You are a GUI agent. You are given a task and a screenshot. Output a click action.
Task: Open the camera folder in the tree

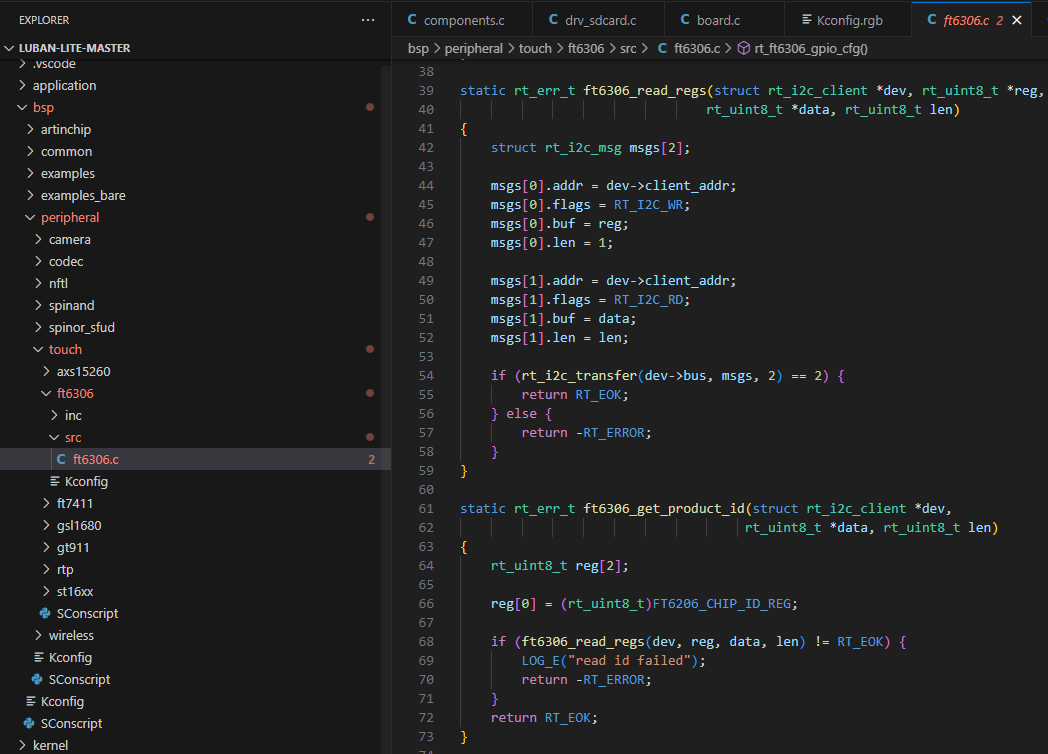coord(69,239)
